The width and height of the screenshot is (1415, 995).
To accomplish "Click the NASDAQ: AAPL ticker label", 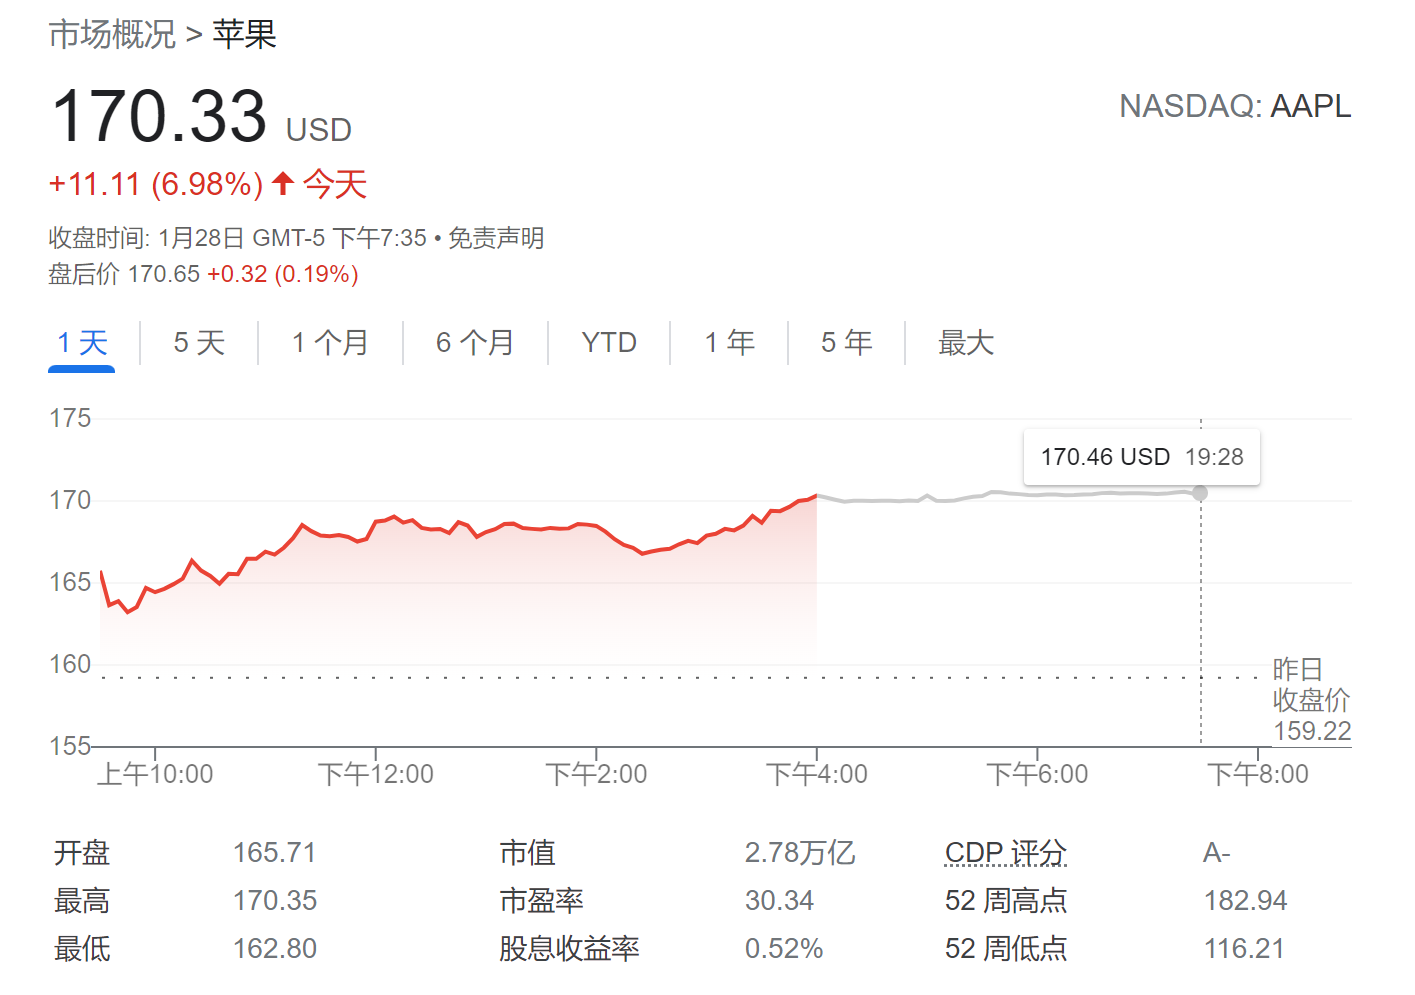I will [1234, 106].
